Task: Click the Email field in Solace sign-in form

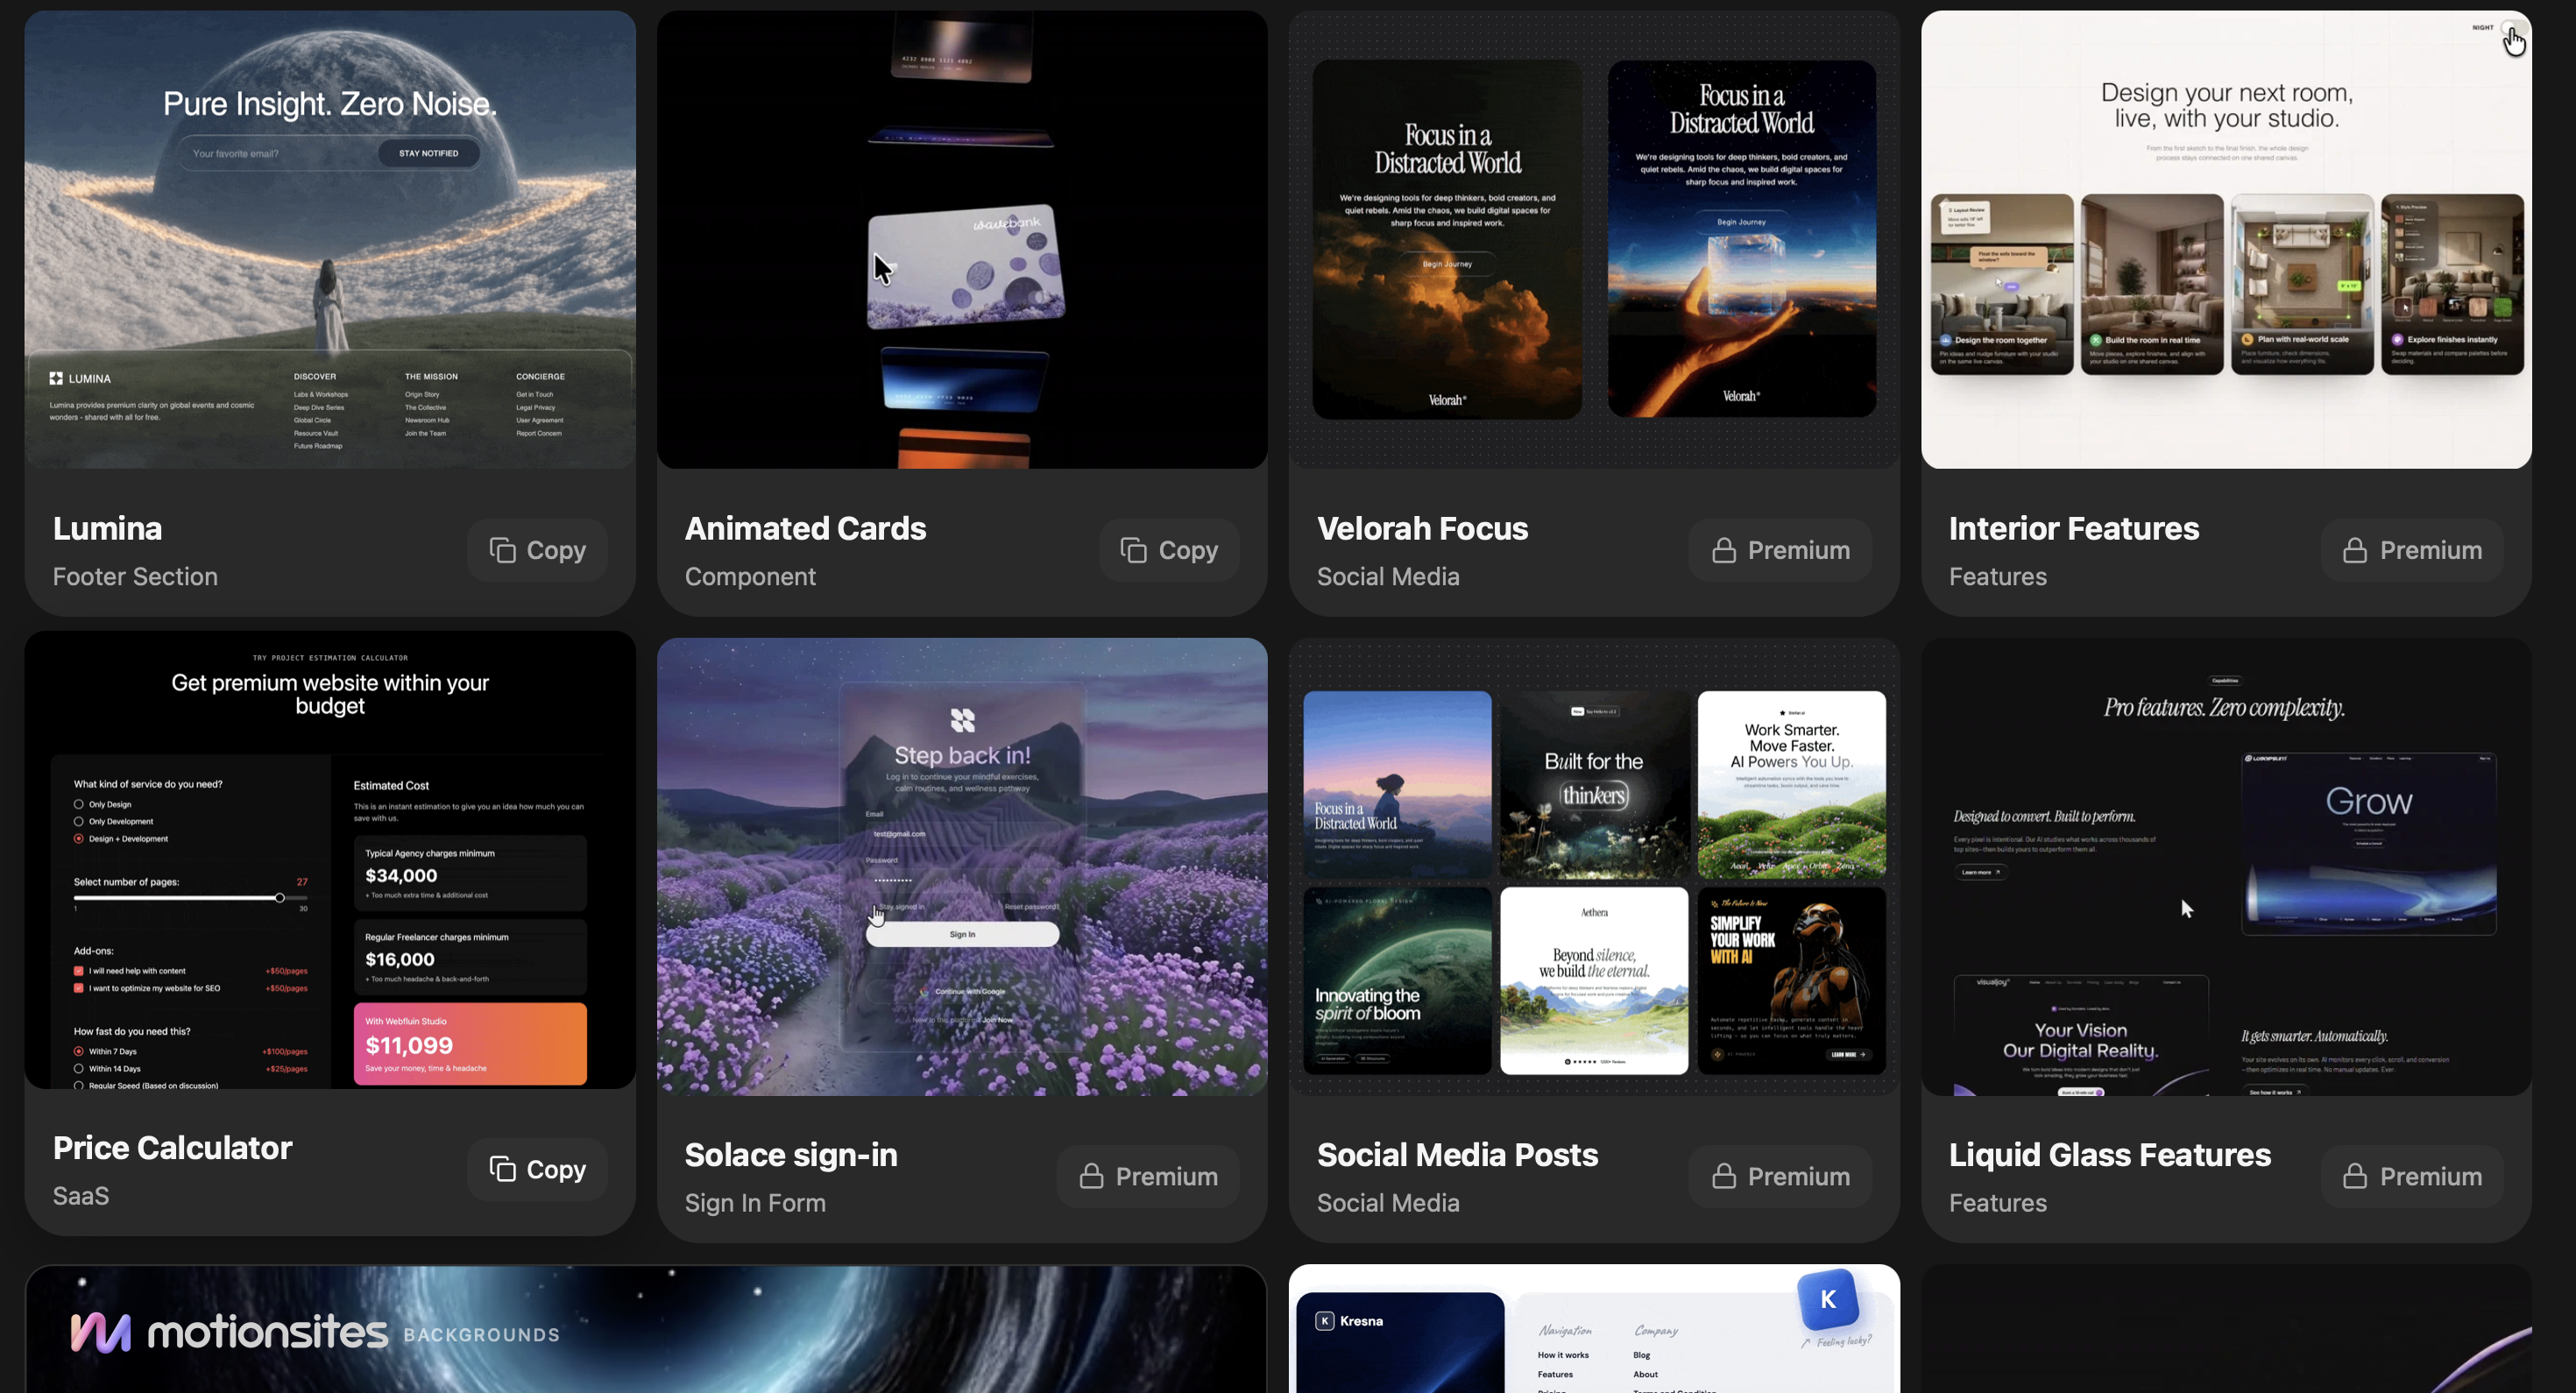Action: pyautogui.click(x=962, y=833)
